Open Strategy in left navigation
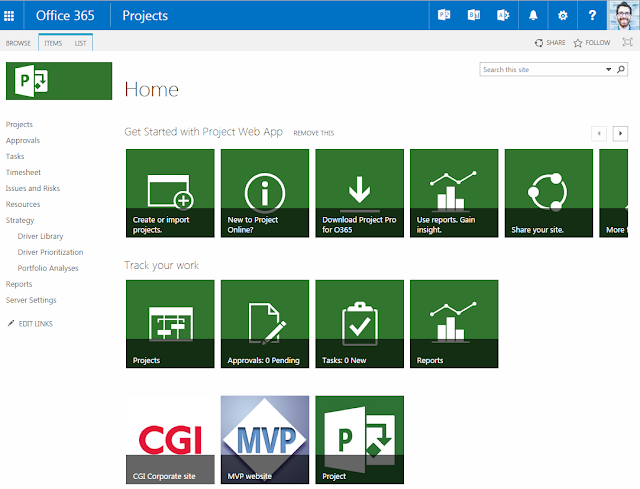This screenshot has width=640, height=489. pyautogui.click(x=20, y=220)
